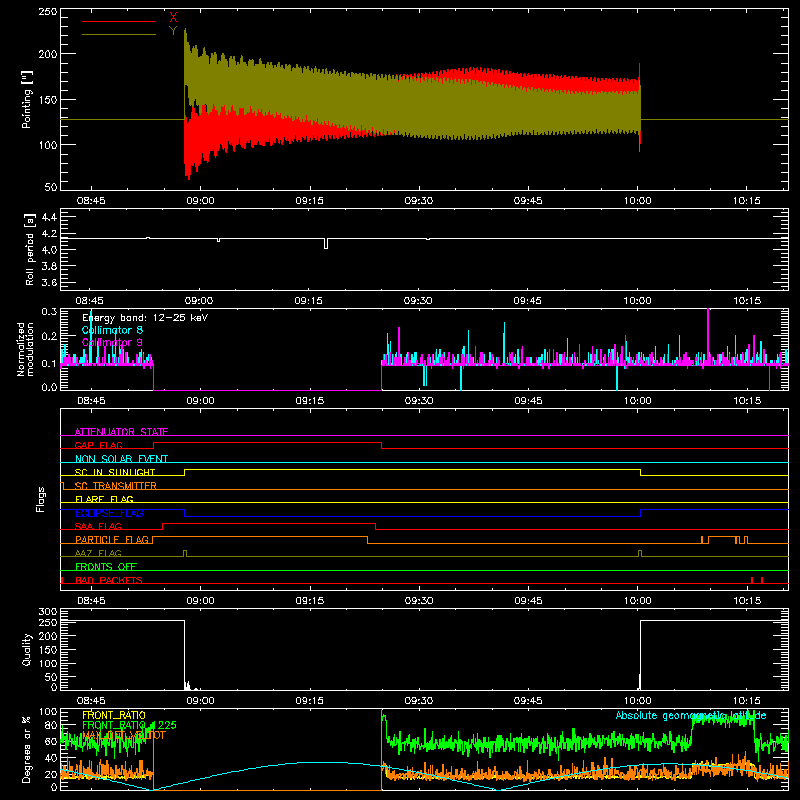Click the BAD_PACKETS spikes near 10:15
This screenshot has height=800, width=800.
click(757, 580)
